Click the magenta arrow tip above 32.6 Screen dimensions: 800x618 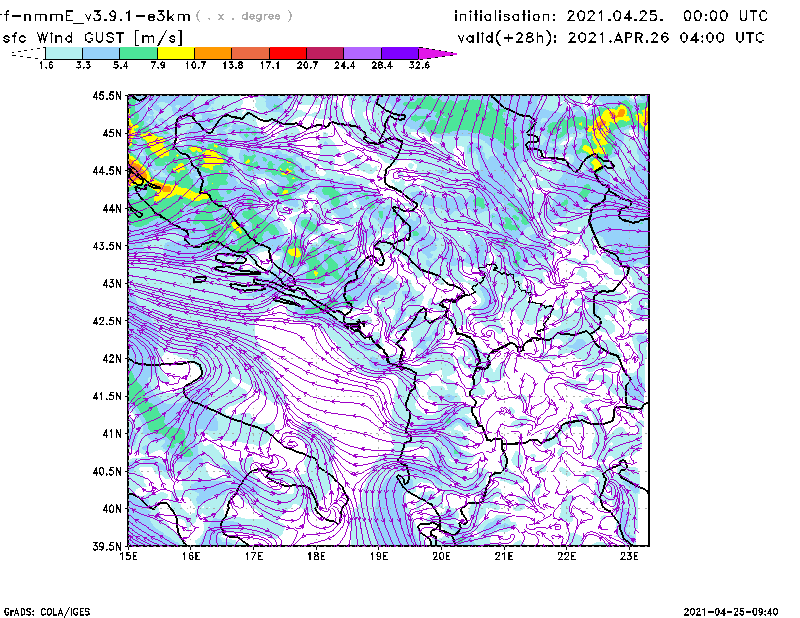coord(437,53)
